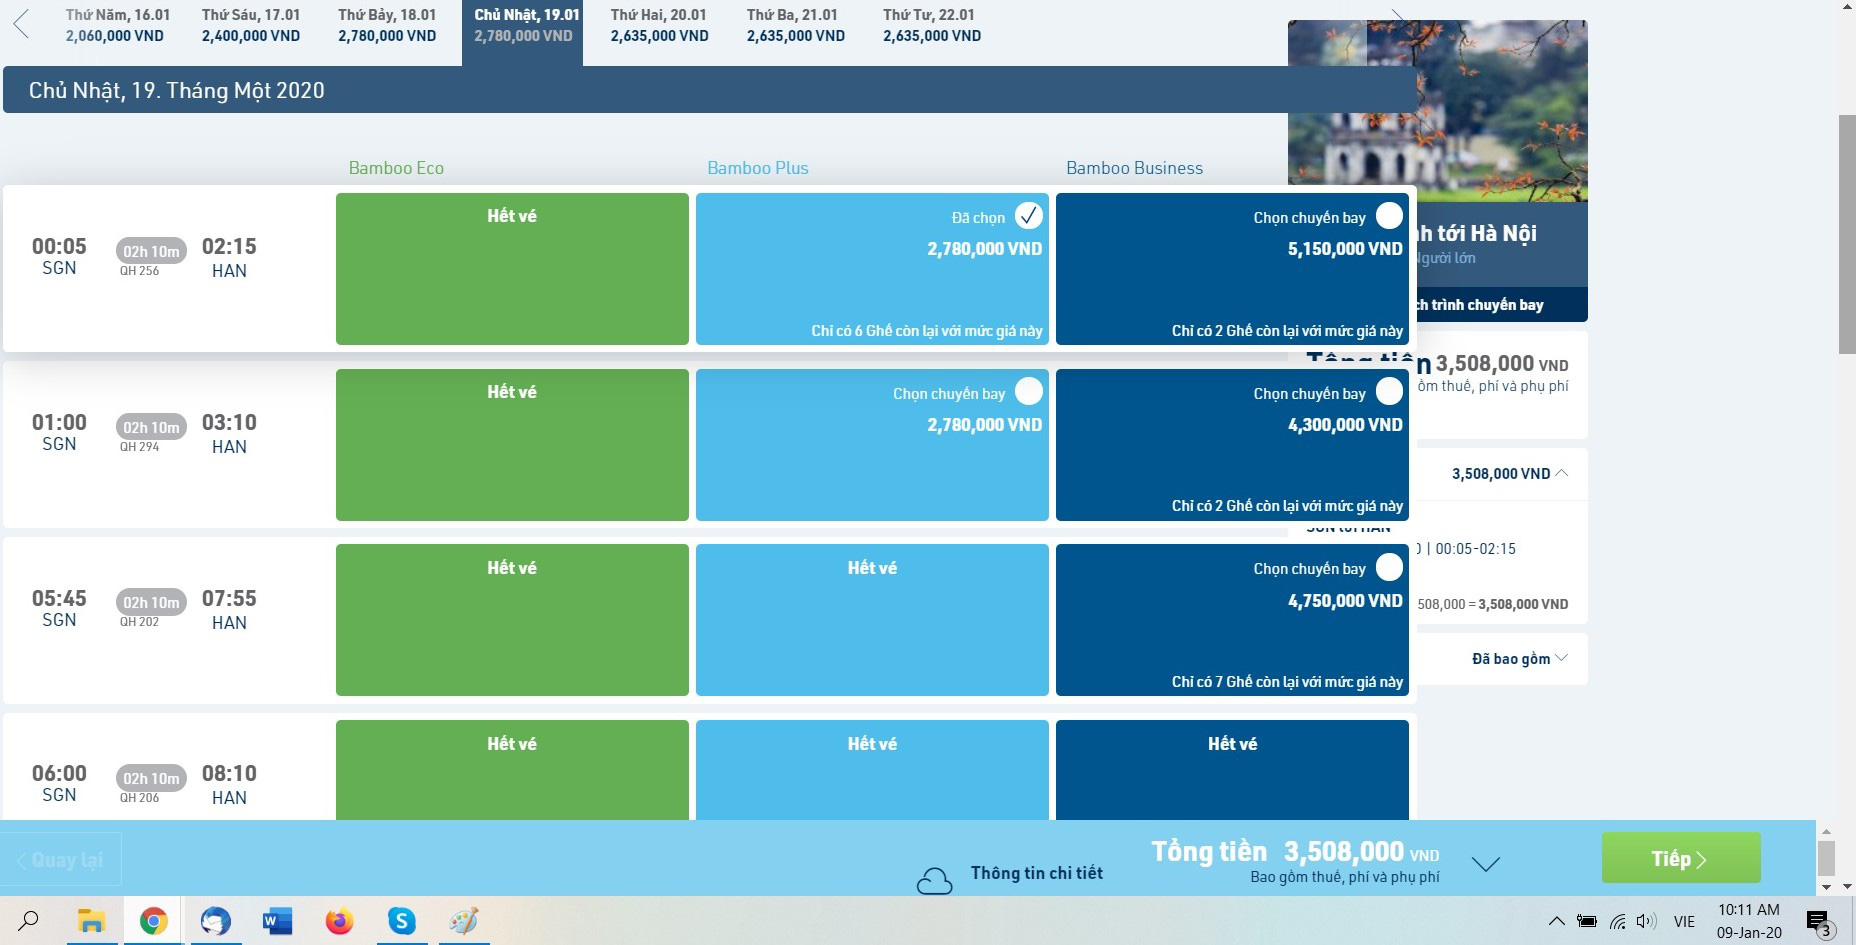This screenshot has height=945, width=1856.
Task: Click the volume speaker tray icon
Action: pos(1646,921)
